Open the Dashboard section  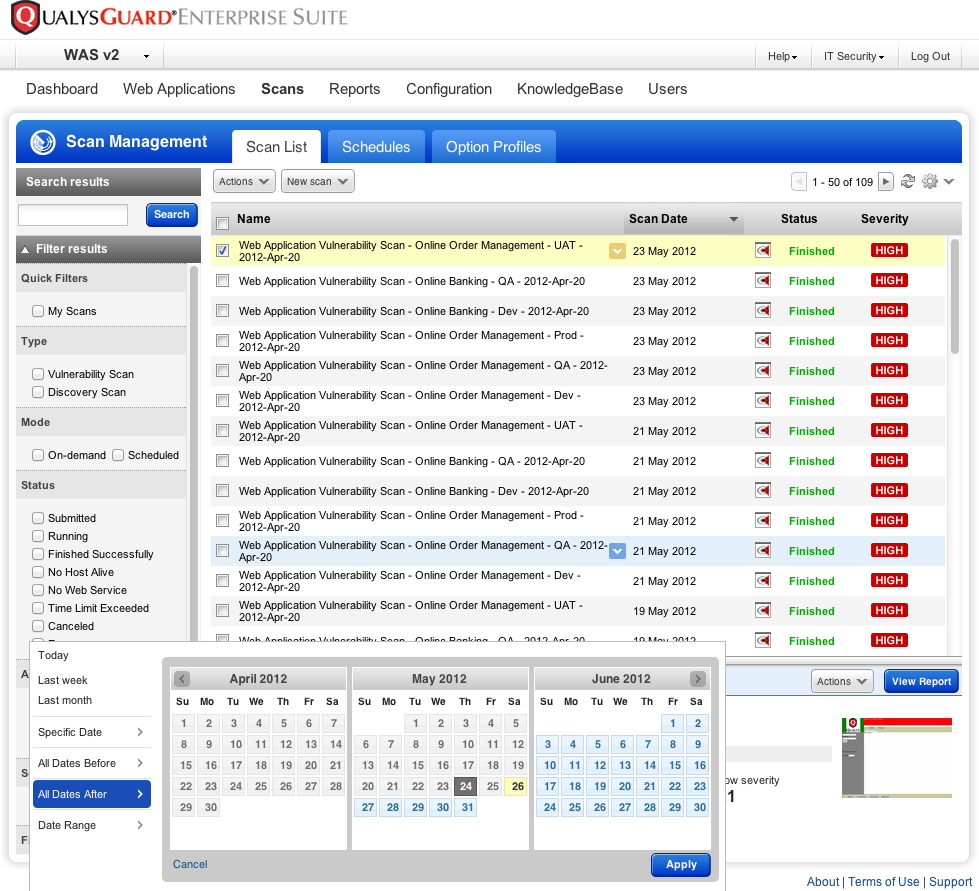(62, 89)
